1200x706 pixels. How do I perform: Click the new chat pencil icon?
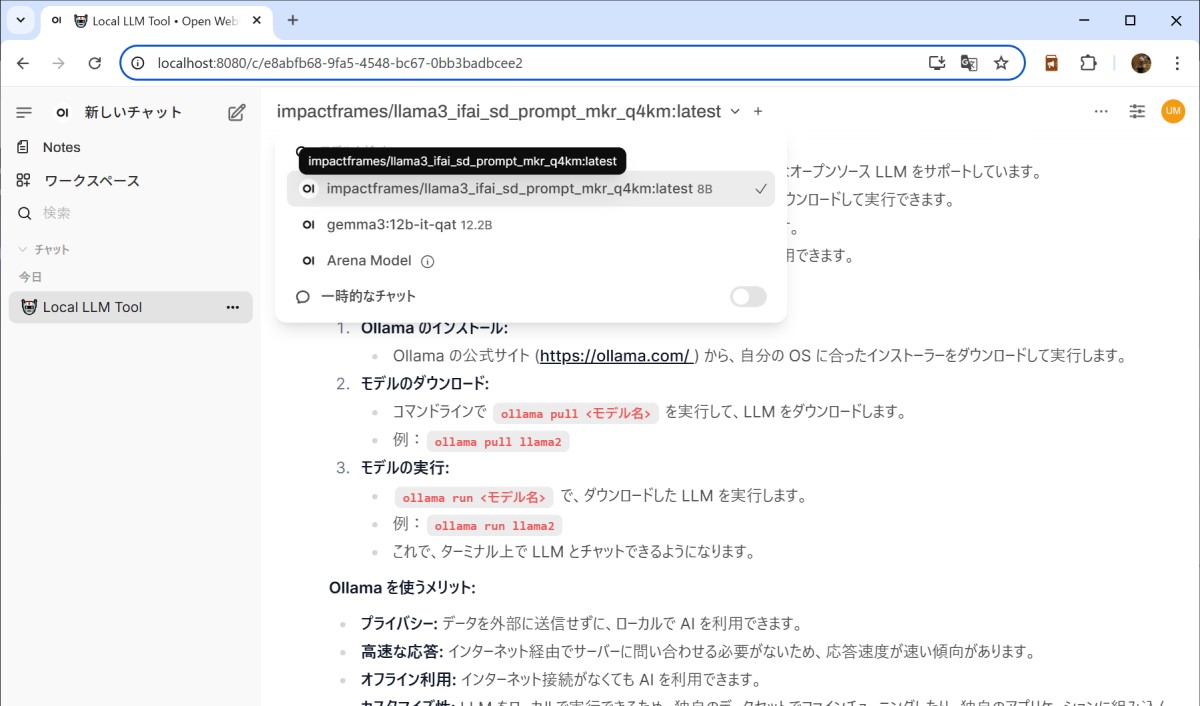point(237,112)
